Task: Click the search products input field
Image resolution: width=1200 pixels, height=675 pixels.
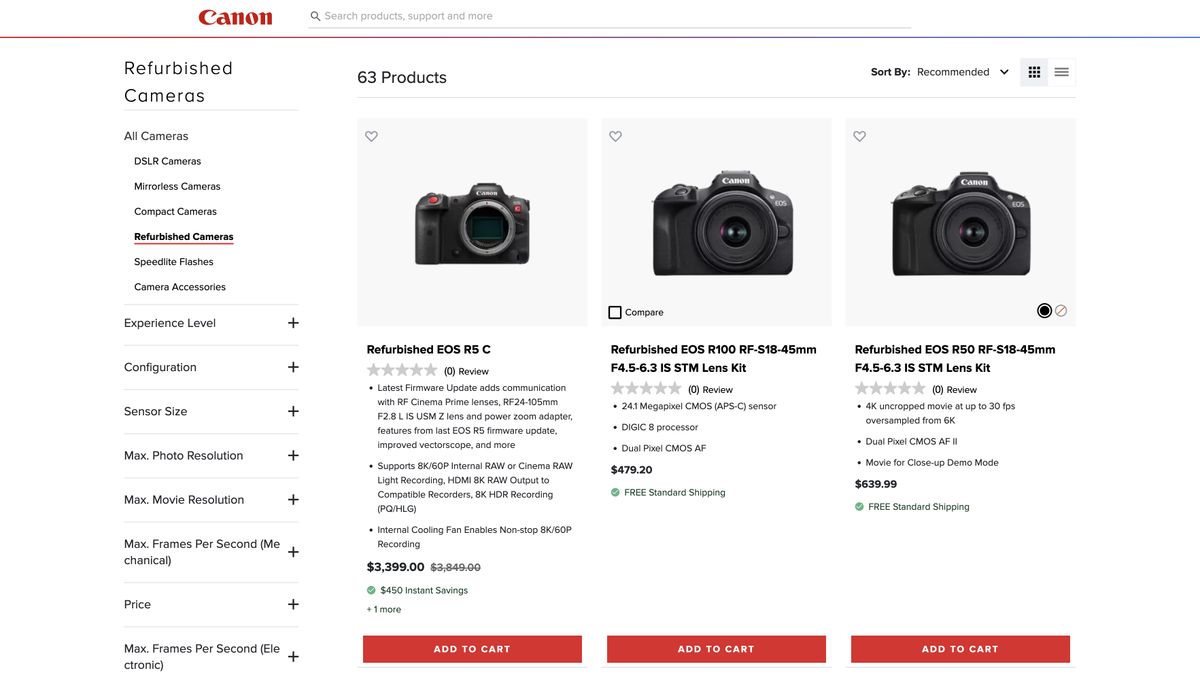Action: point(600,15)
